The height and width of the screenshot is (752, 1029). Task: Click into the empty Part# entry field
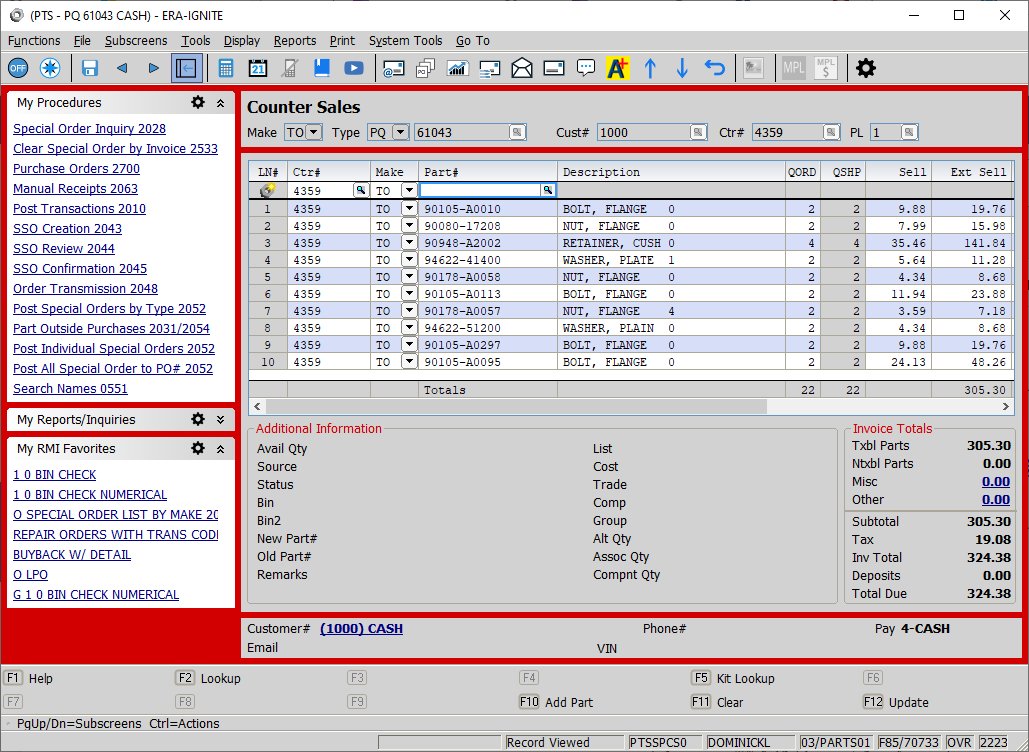[480, 190]
